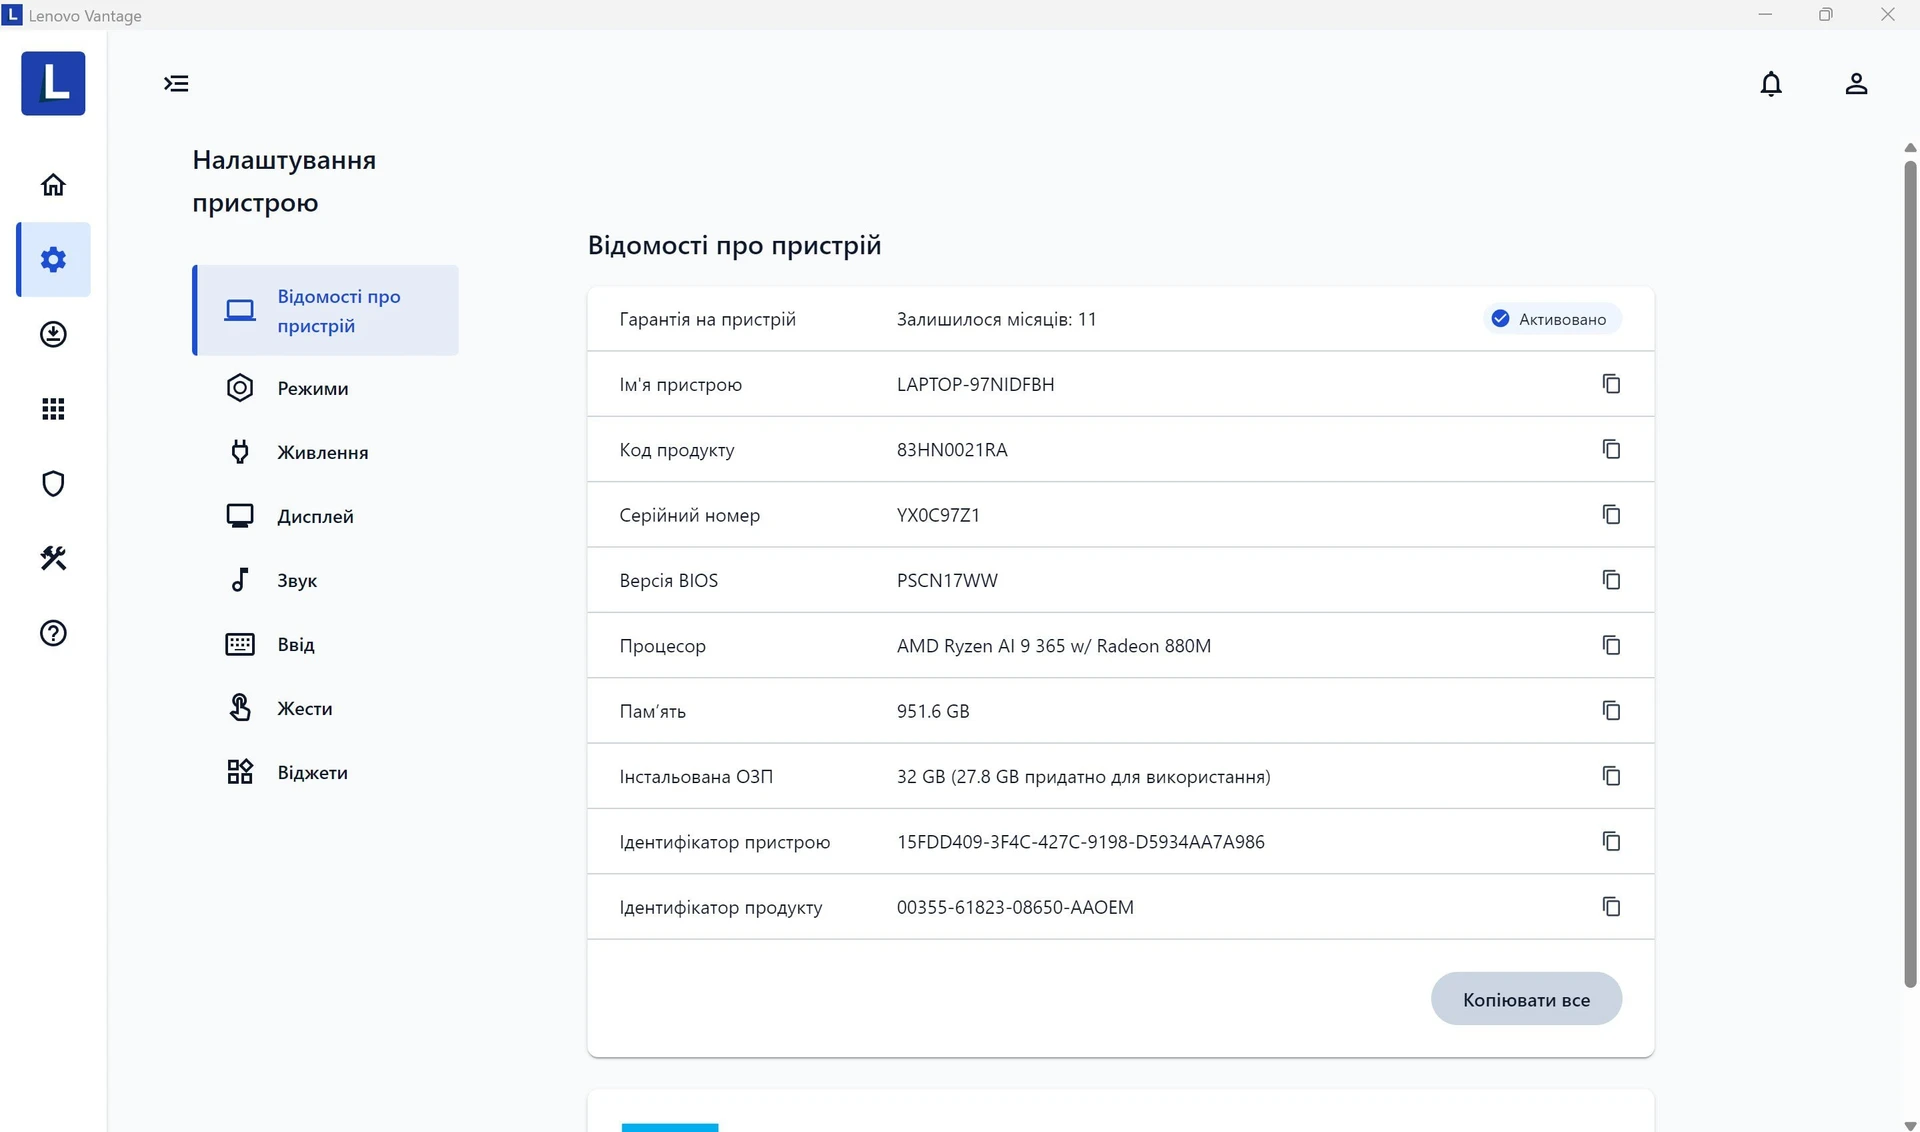Click the Копіювати все button

pyautogui.click(x=1526, y=999)
